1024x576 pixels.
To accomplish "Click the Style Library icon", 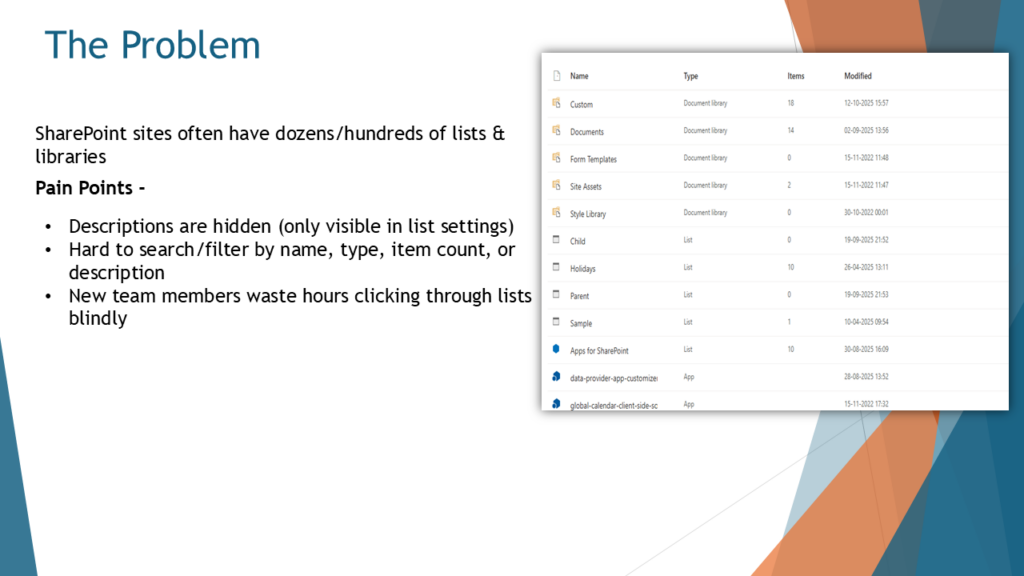I will (x=556, y=213).
